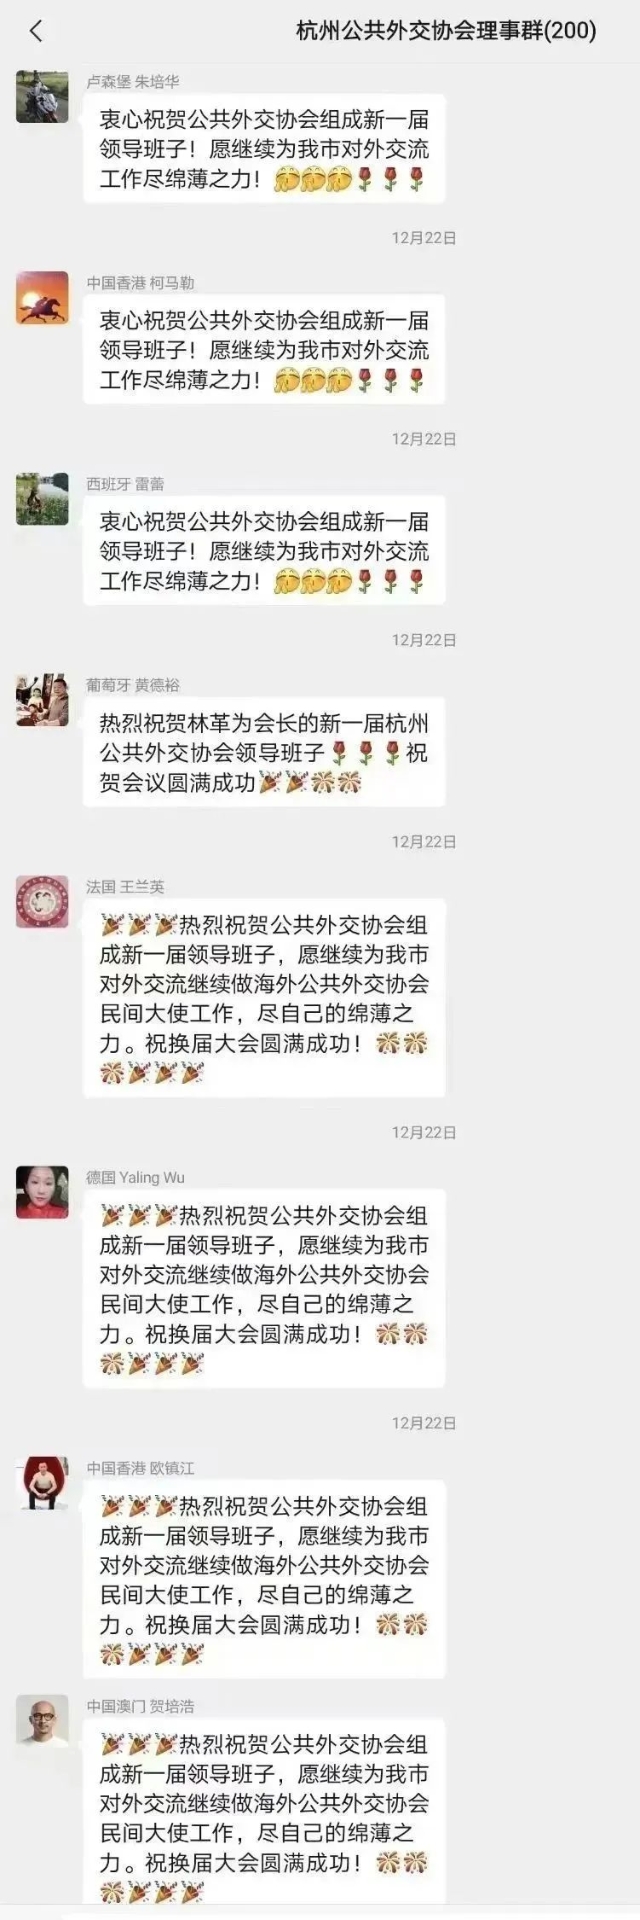Select the message bubble from 中国香港 欧镇江
Viewport: 640px width, 1920px height.
(264, 1580)
